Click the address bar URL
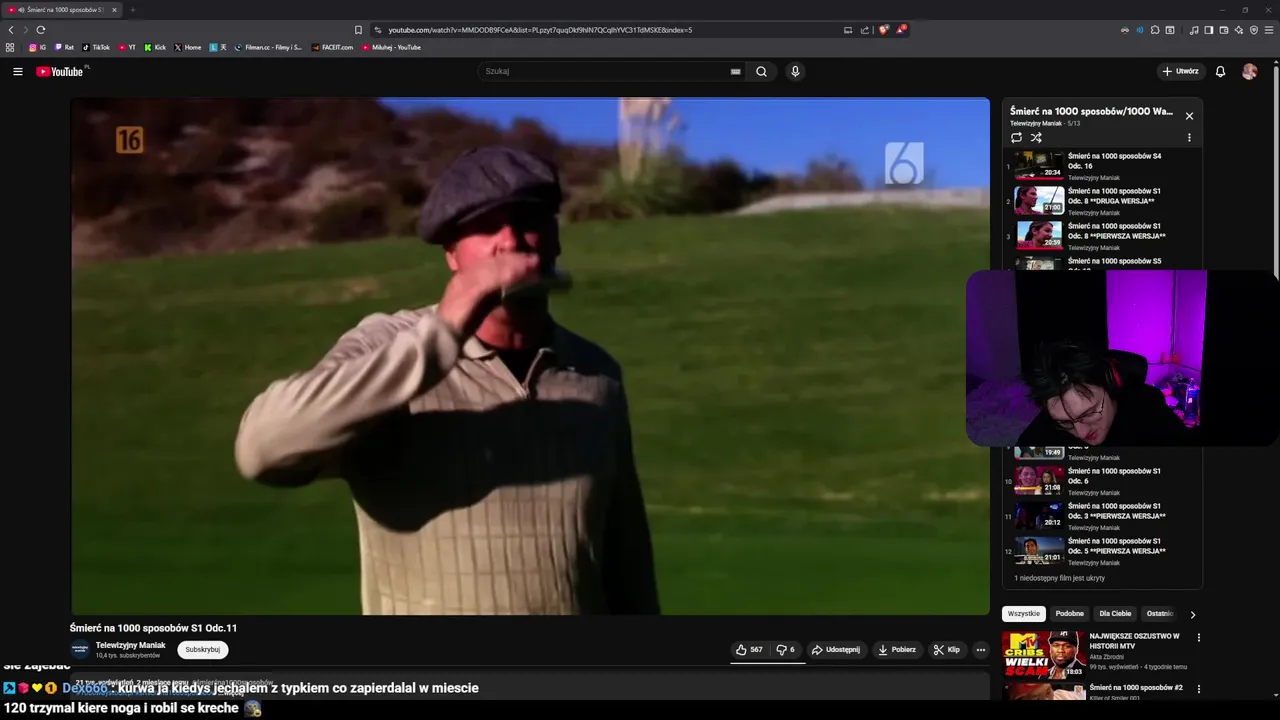1280x720 pixels. [540, 30]
